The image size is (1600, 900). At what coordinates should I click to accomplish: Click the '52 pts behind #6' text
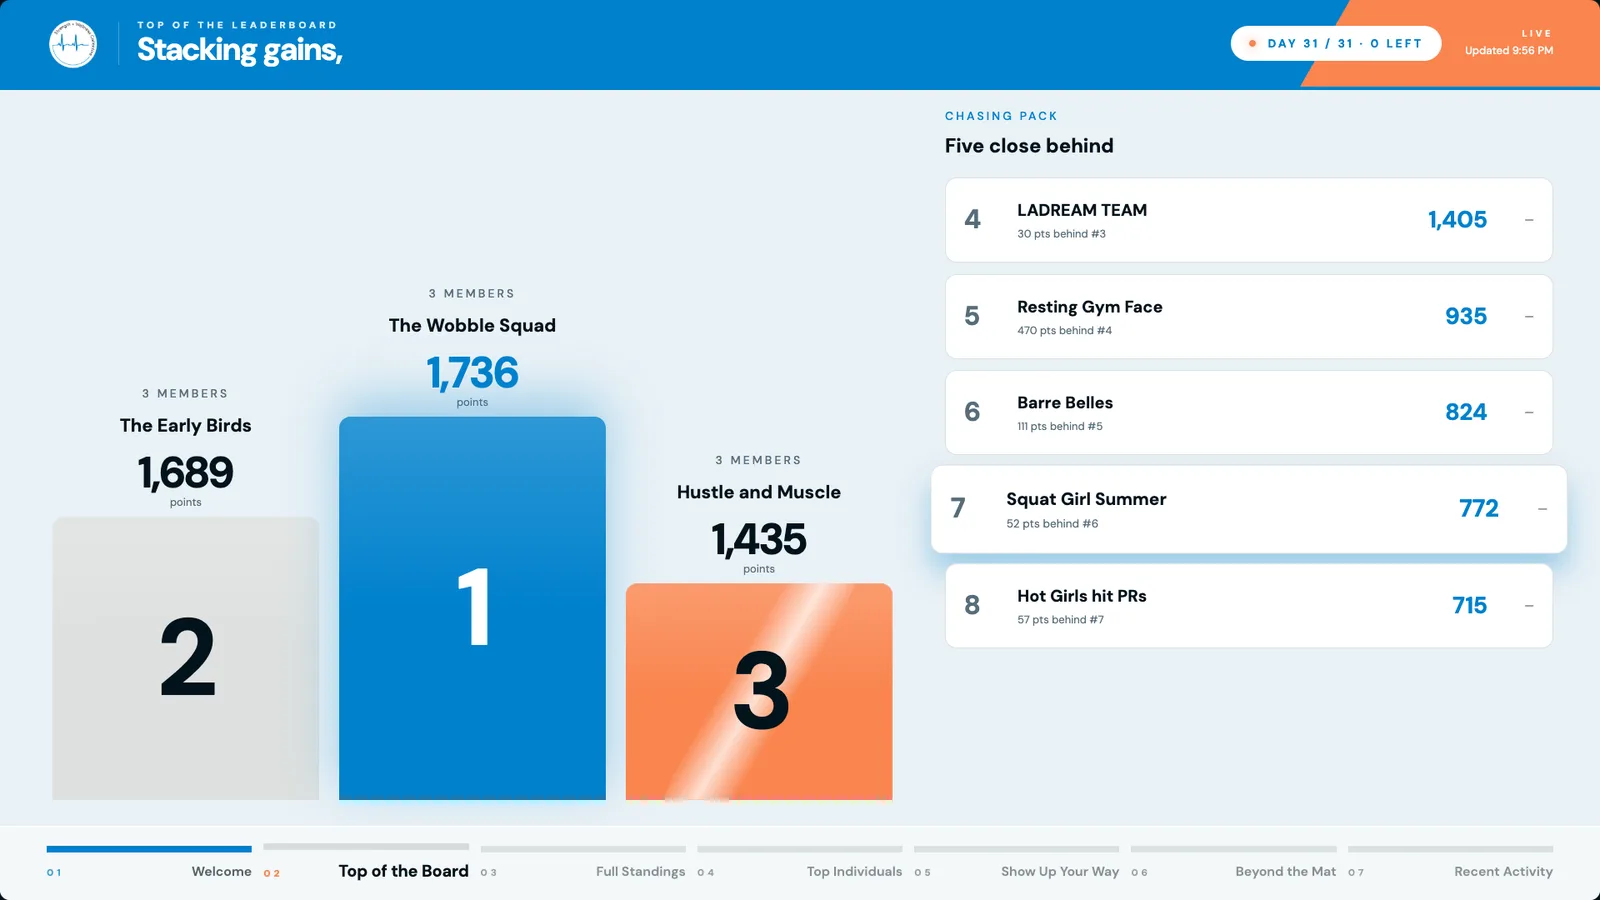[1052, 524]
